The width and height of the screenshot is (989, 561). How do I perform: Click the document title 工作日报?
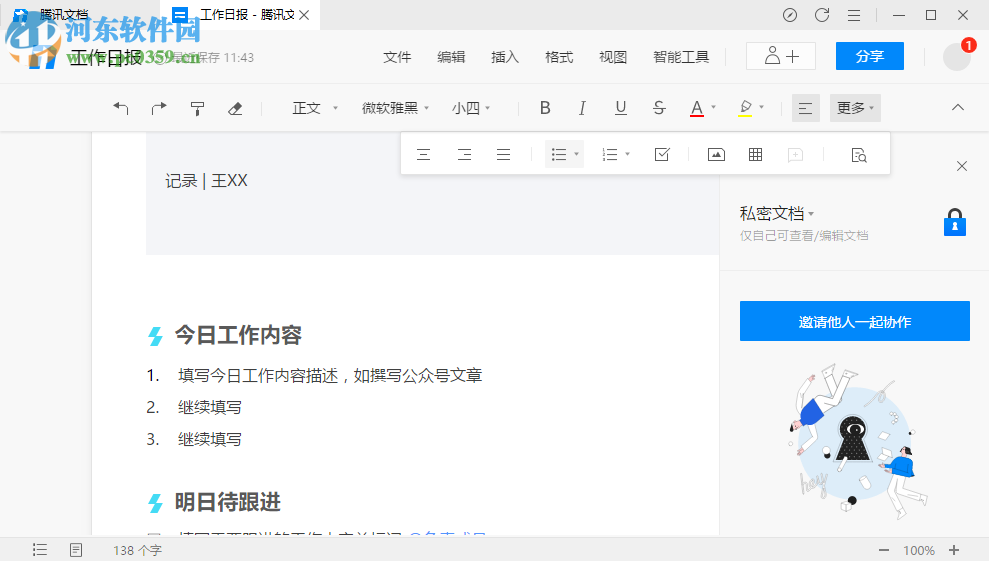point(106,57)
